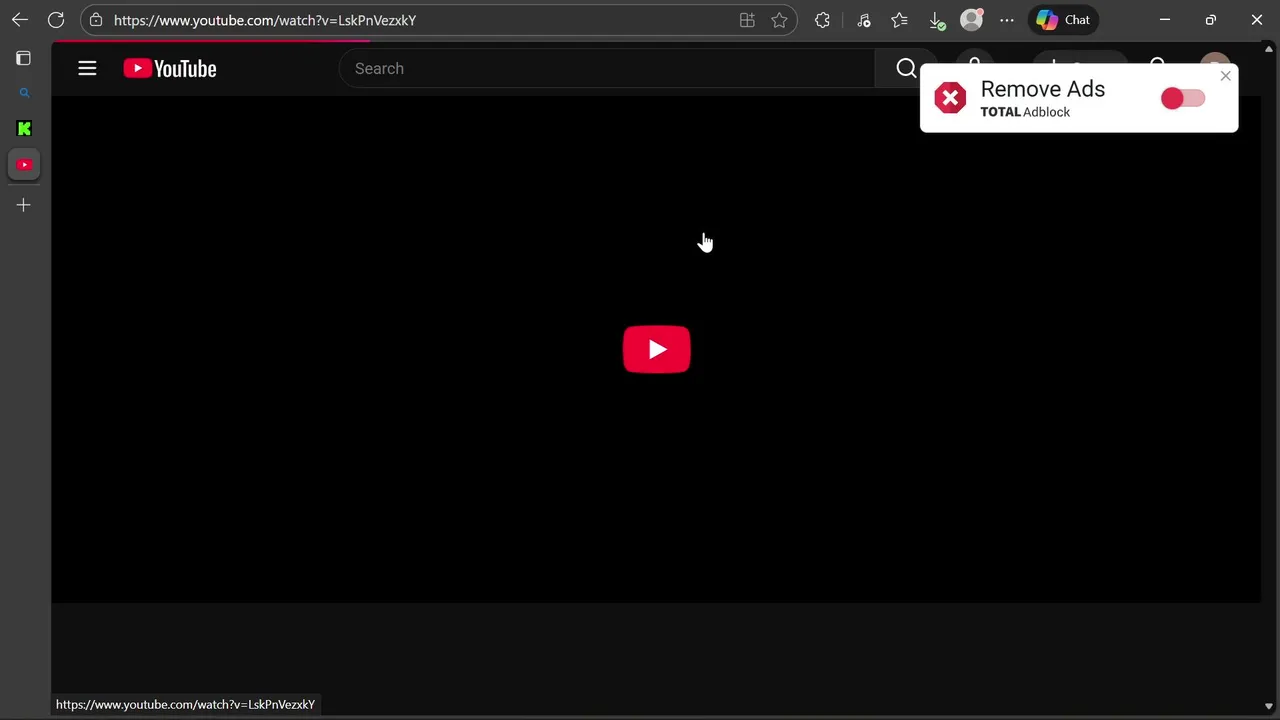Open the browser profile avatar
Screen dimensions: 1280x720
[x=971, y=20]
